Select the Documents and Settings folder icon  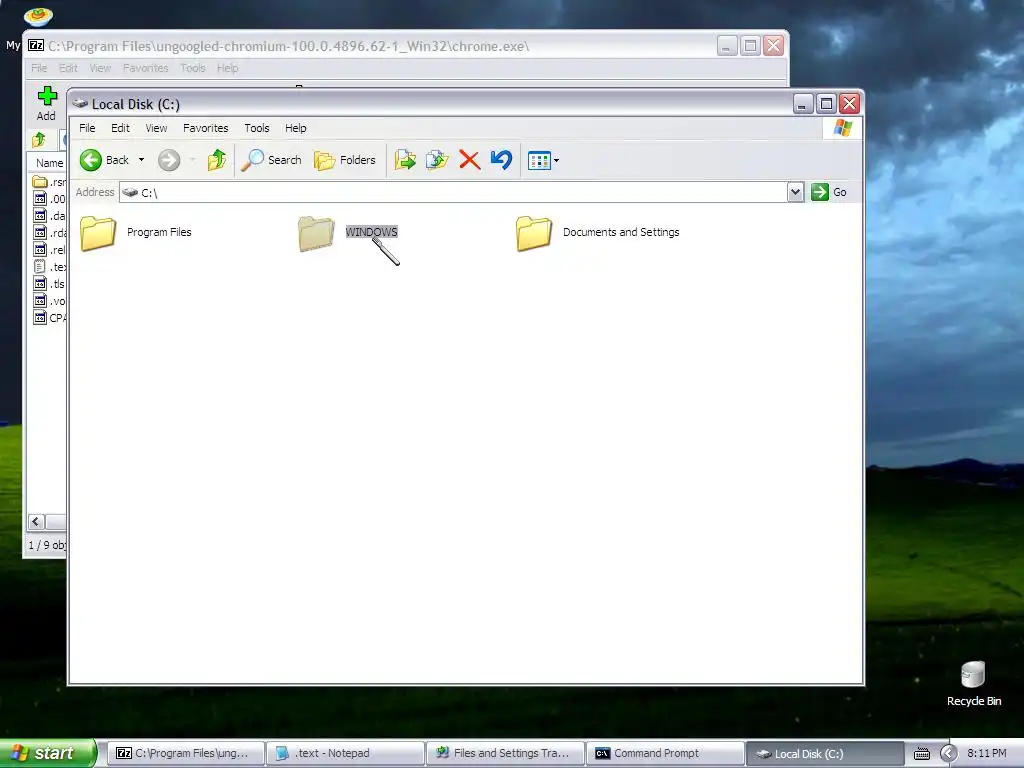click(x=534, y=233)
